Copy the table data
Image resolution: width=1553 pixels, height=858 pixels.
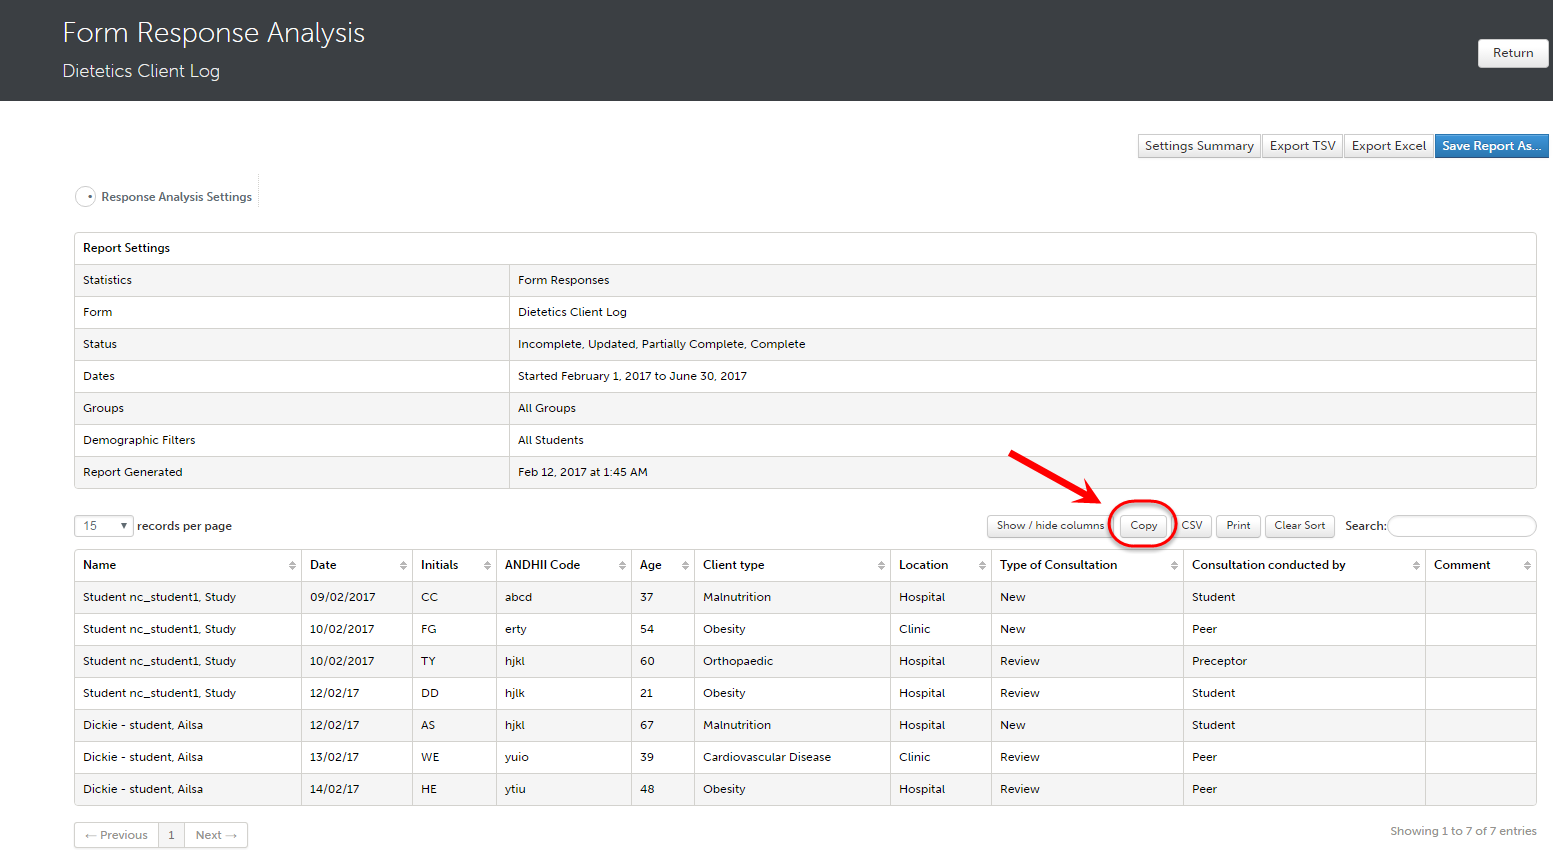click(x=1143, y=526)
